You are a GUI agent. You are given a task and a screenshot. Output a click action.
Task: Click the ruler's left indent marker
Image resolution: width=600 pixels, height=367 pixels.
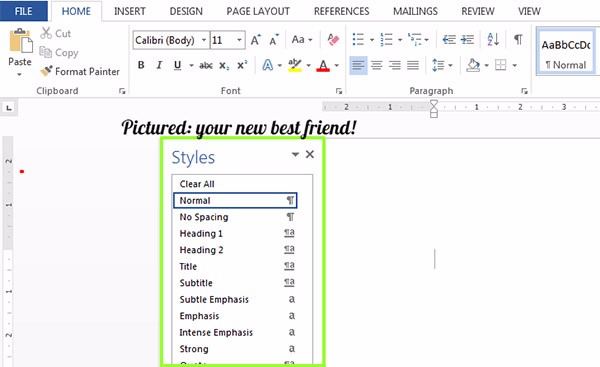[434, 114]
